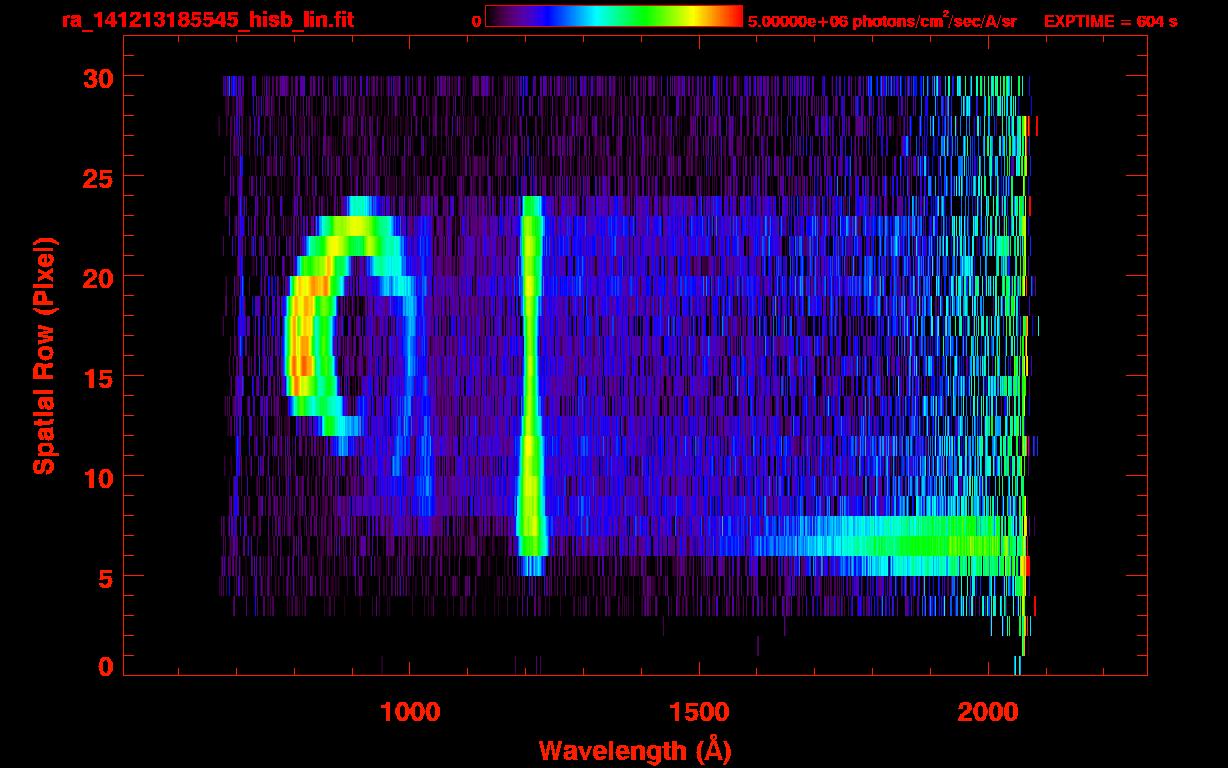Click the rainbow color scale bar

pos(614,17)
